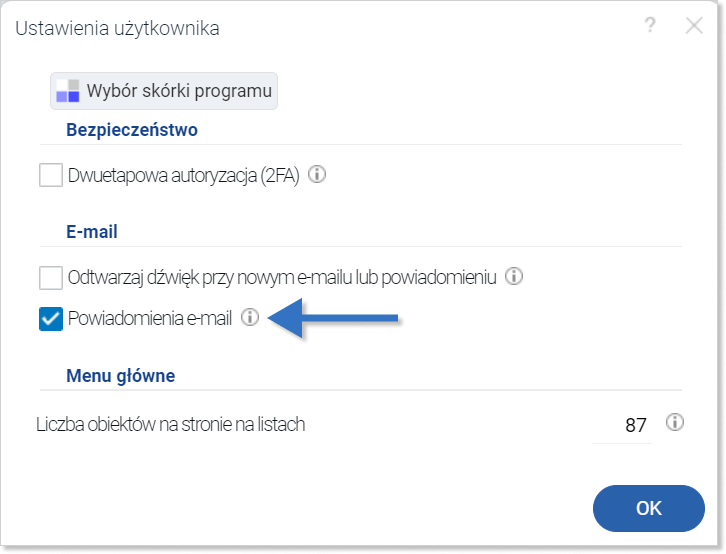Show info for Liczba obiektów na stronie

tap(675, 422)
